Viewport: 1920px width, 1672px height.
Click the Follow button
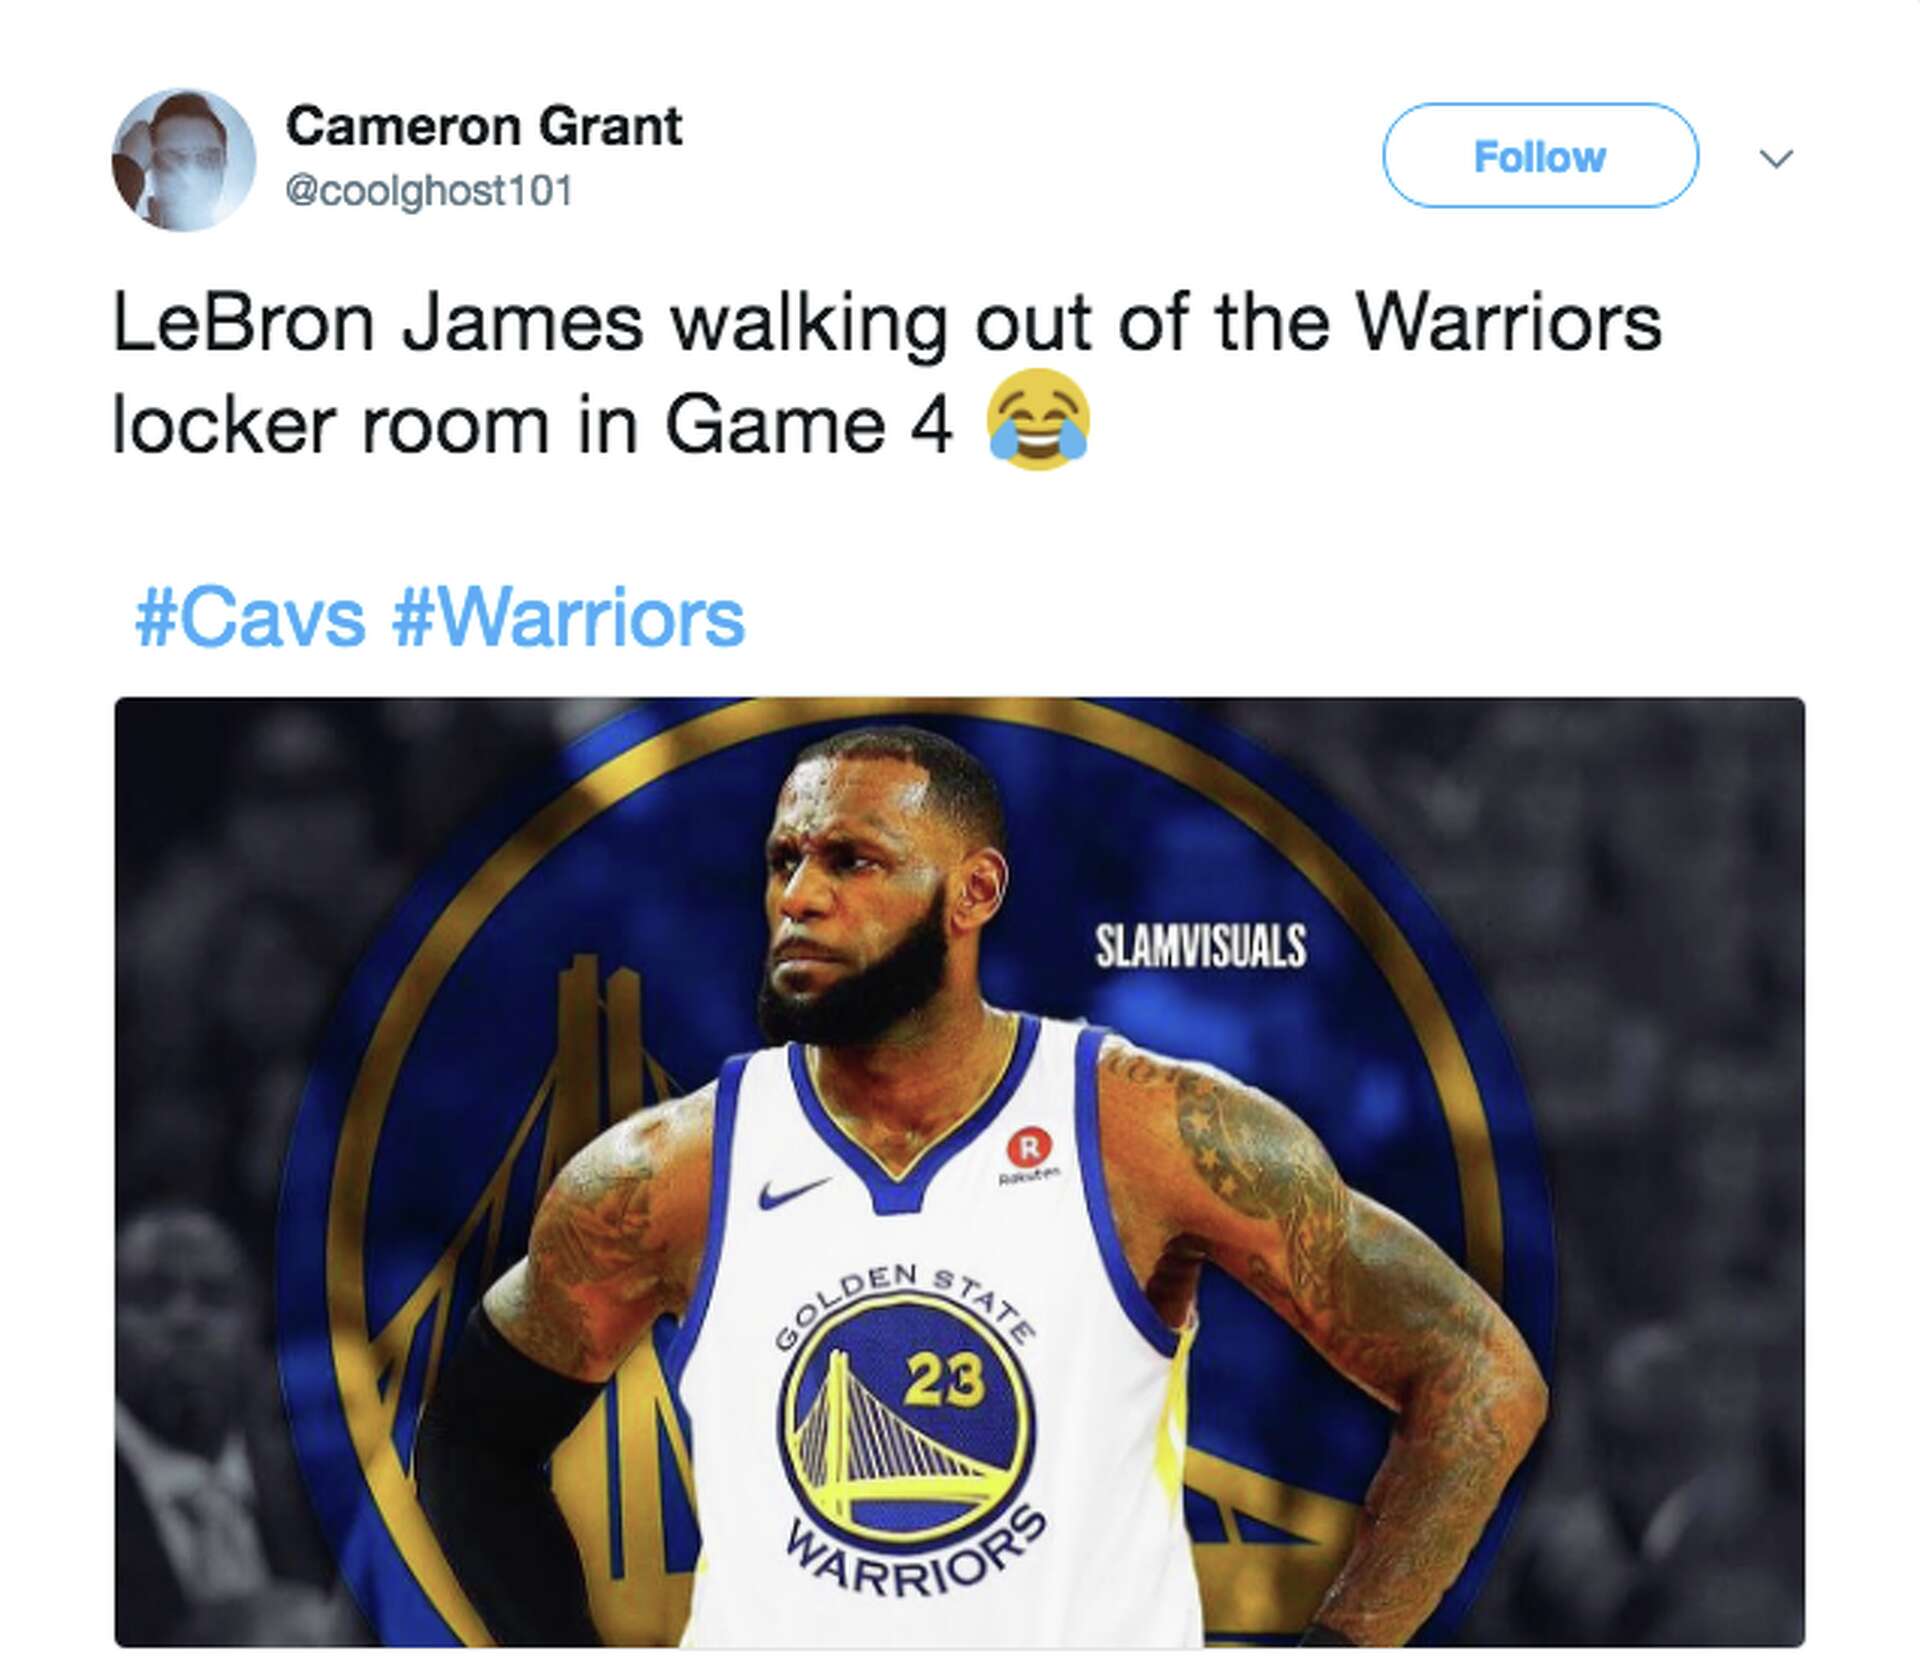pos(1540,156)
